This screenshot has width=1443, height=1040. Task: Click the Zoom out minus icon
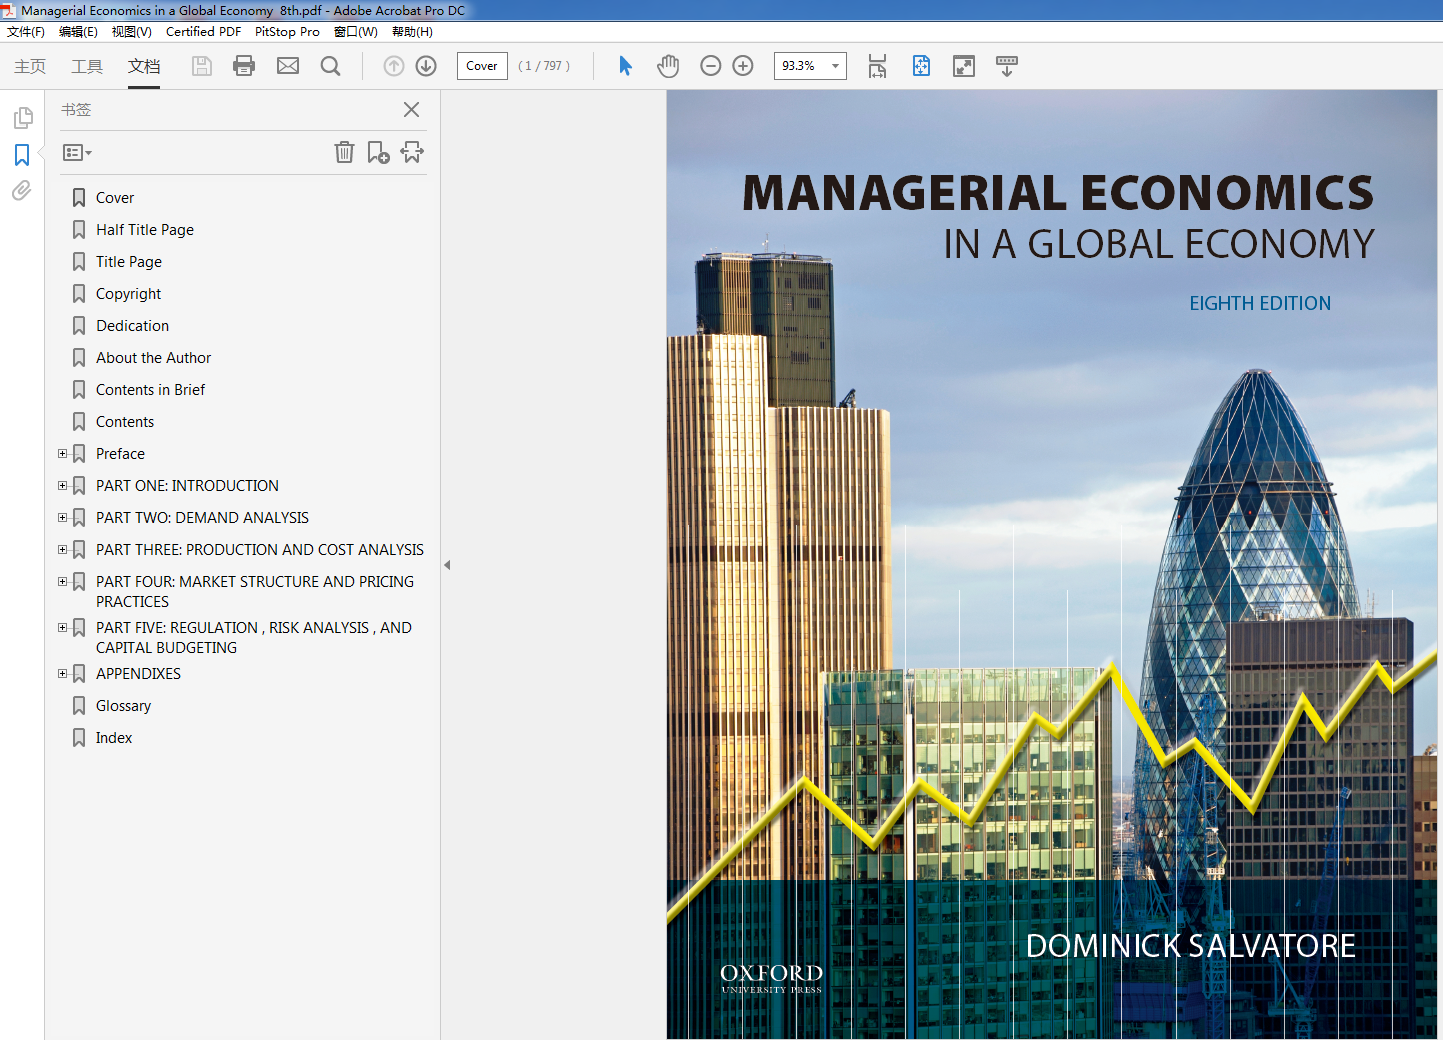[x=711, y=66]
